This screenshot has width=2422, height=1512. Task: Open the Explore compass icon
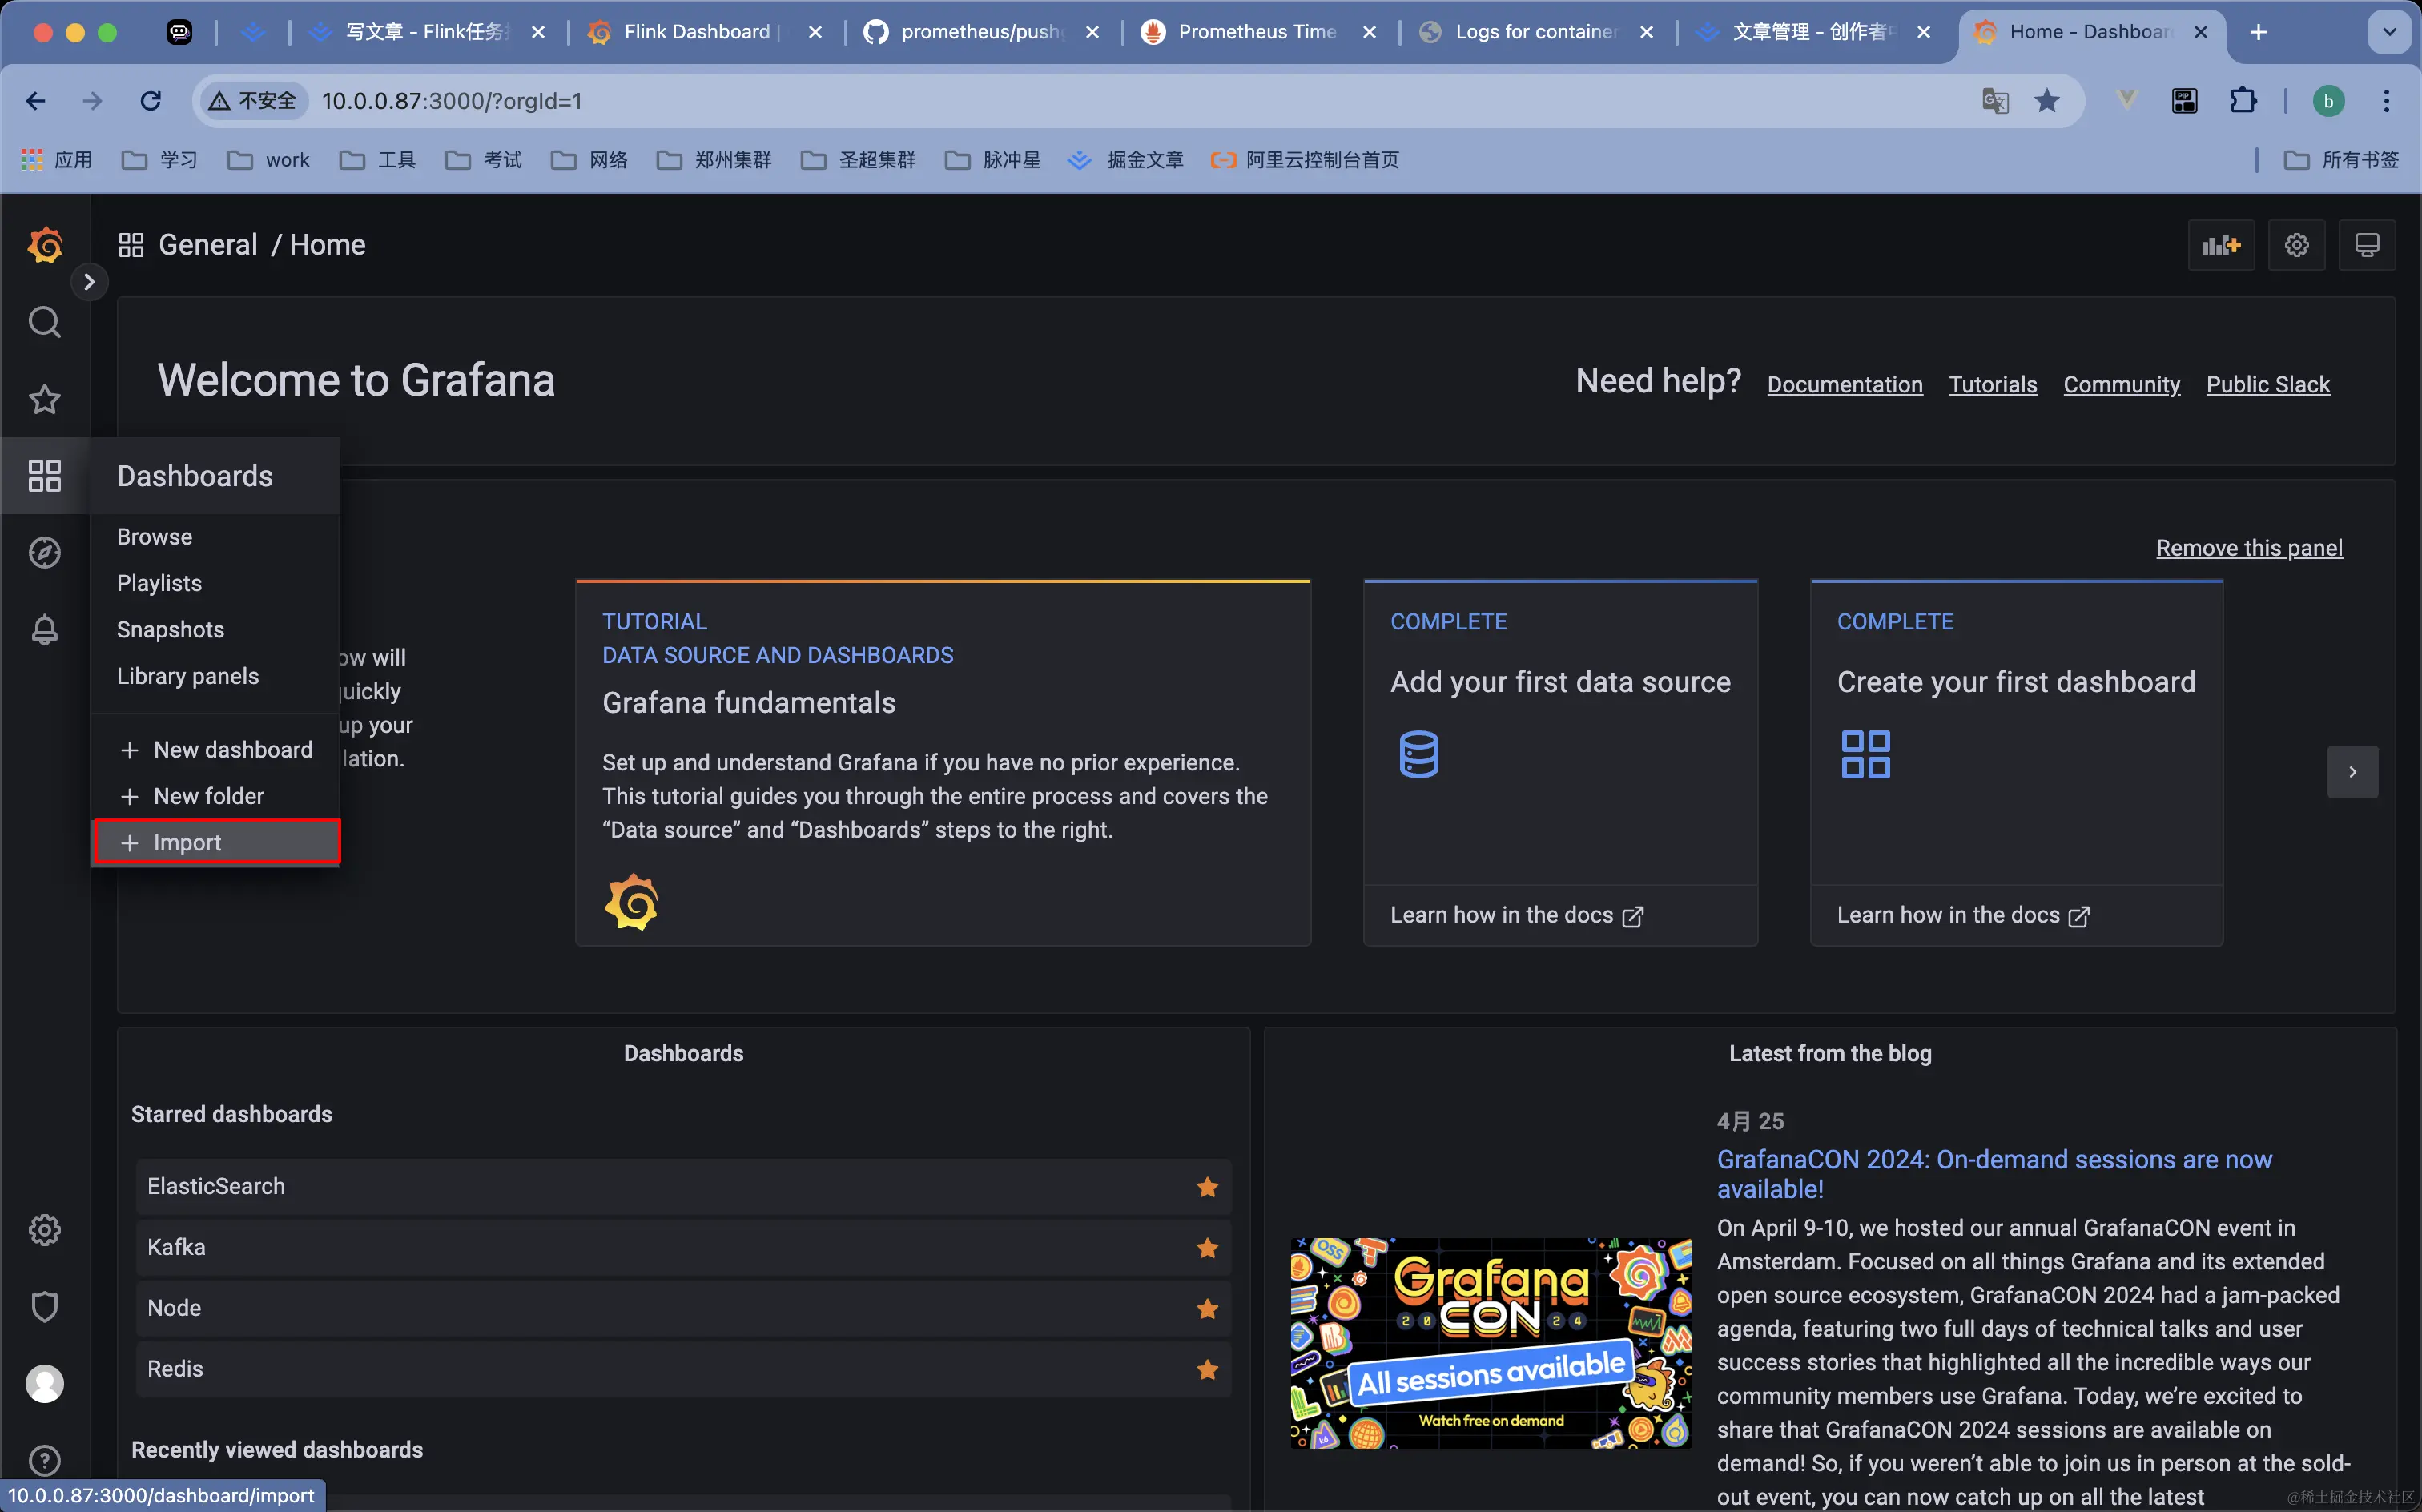pos(44,552)
